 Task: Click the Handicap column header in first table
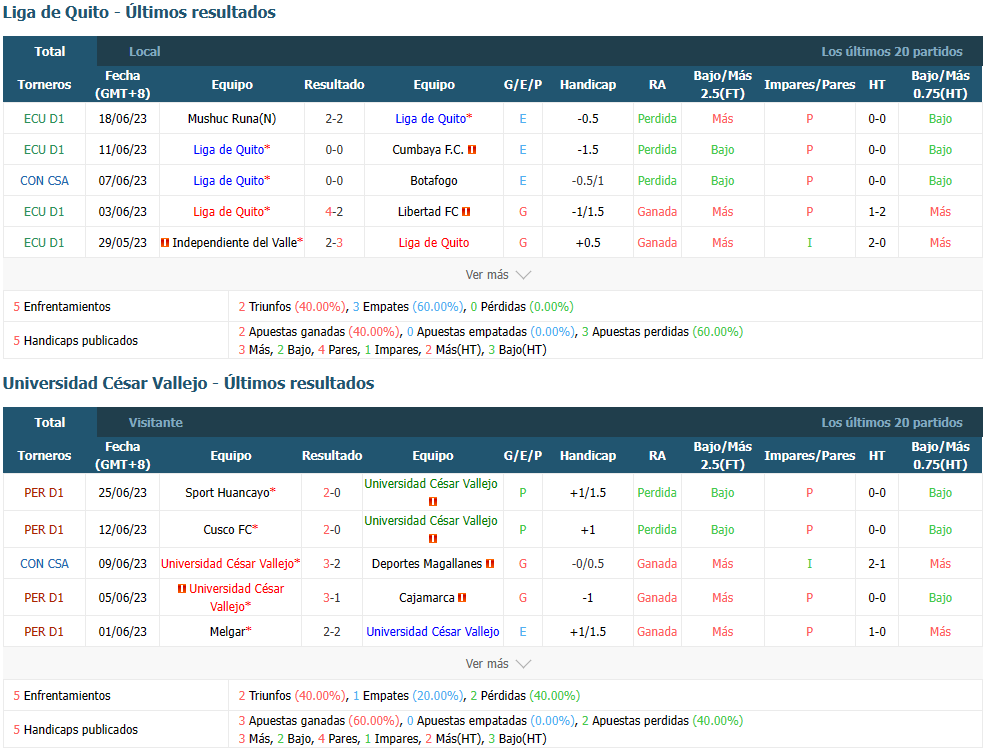coord(588,85)
